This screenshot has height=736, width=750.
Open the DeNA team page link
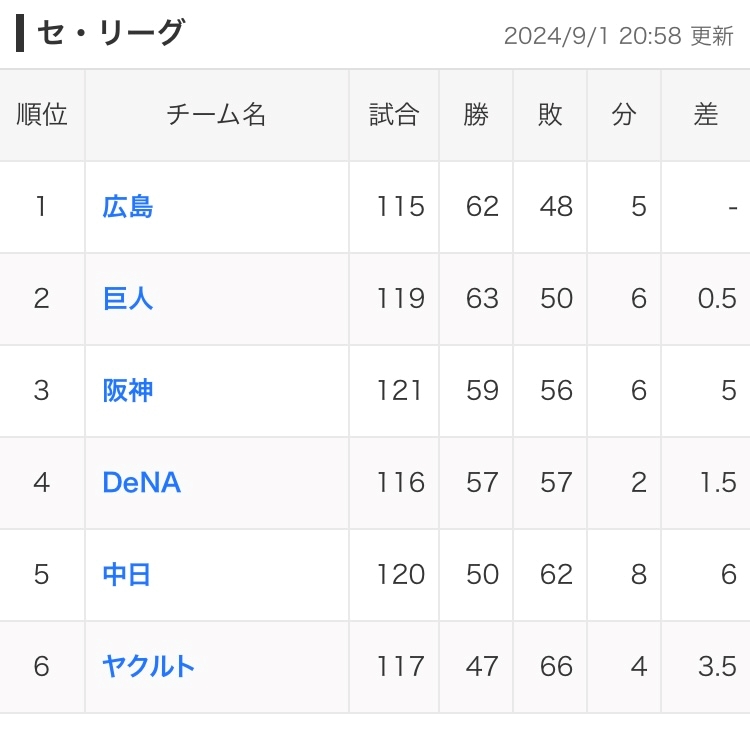(x=141, y=483)
